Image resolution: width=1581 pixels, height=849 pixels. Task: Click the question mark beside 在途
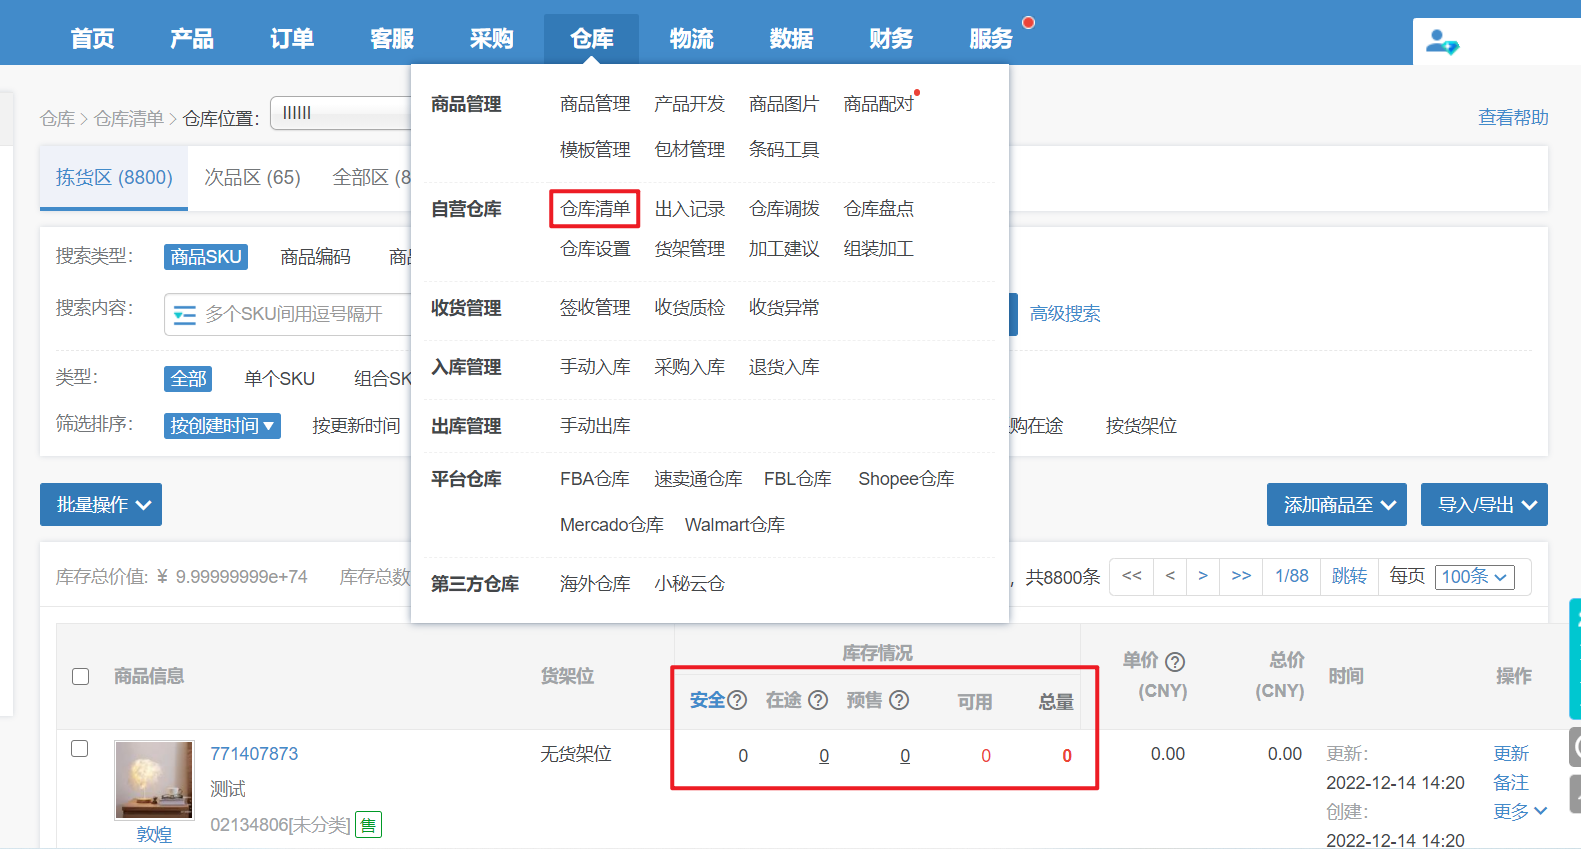click(818, 700)
